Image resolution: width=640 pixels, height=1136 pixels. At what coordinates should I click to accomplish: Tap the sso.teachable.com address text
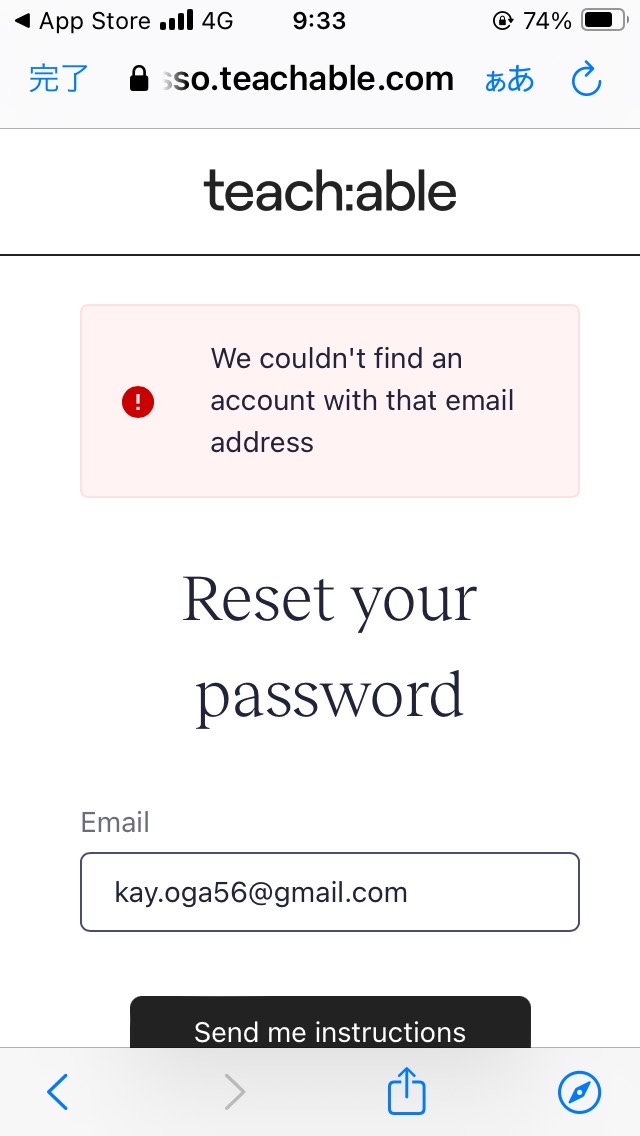click(x=309, y=79)
